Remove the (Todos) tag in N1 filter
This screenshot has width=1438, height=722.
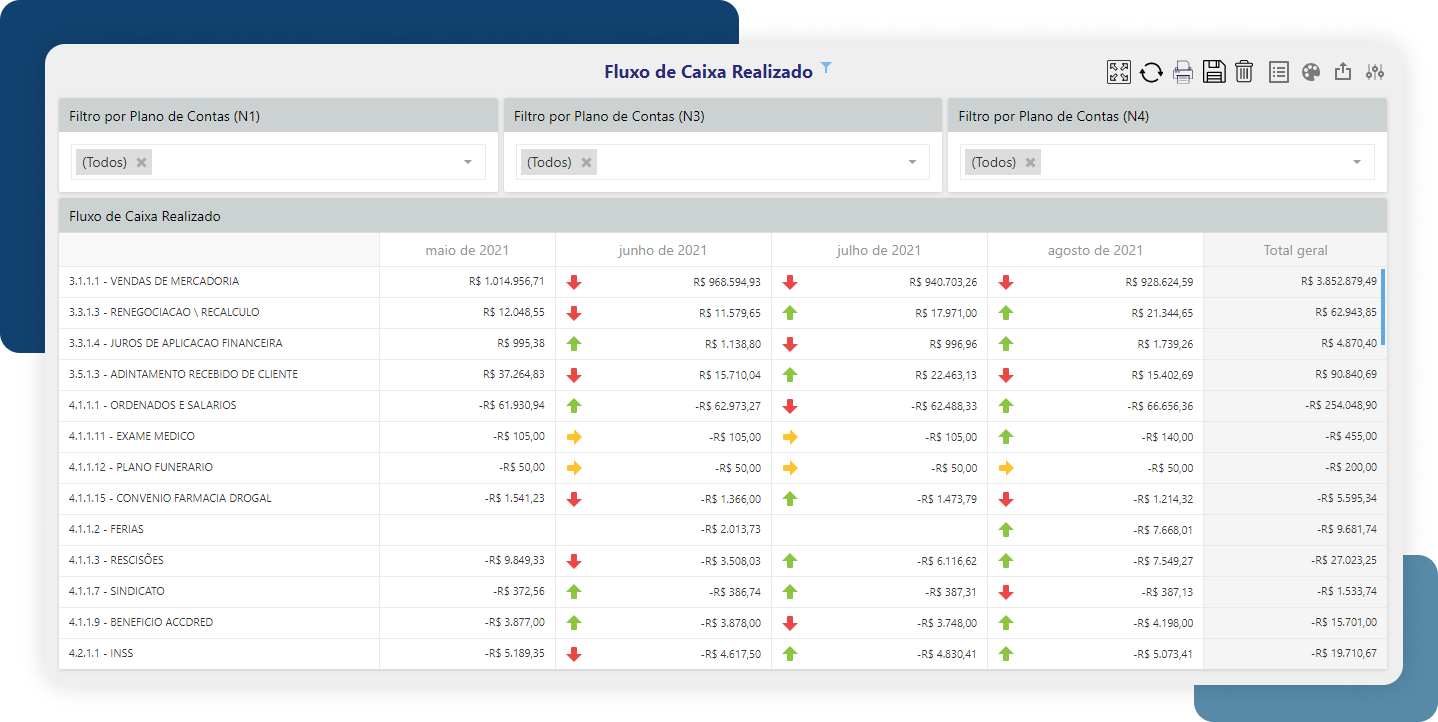pyautogui.click(x=141, y=162)
